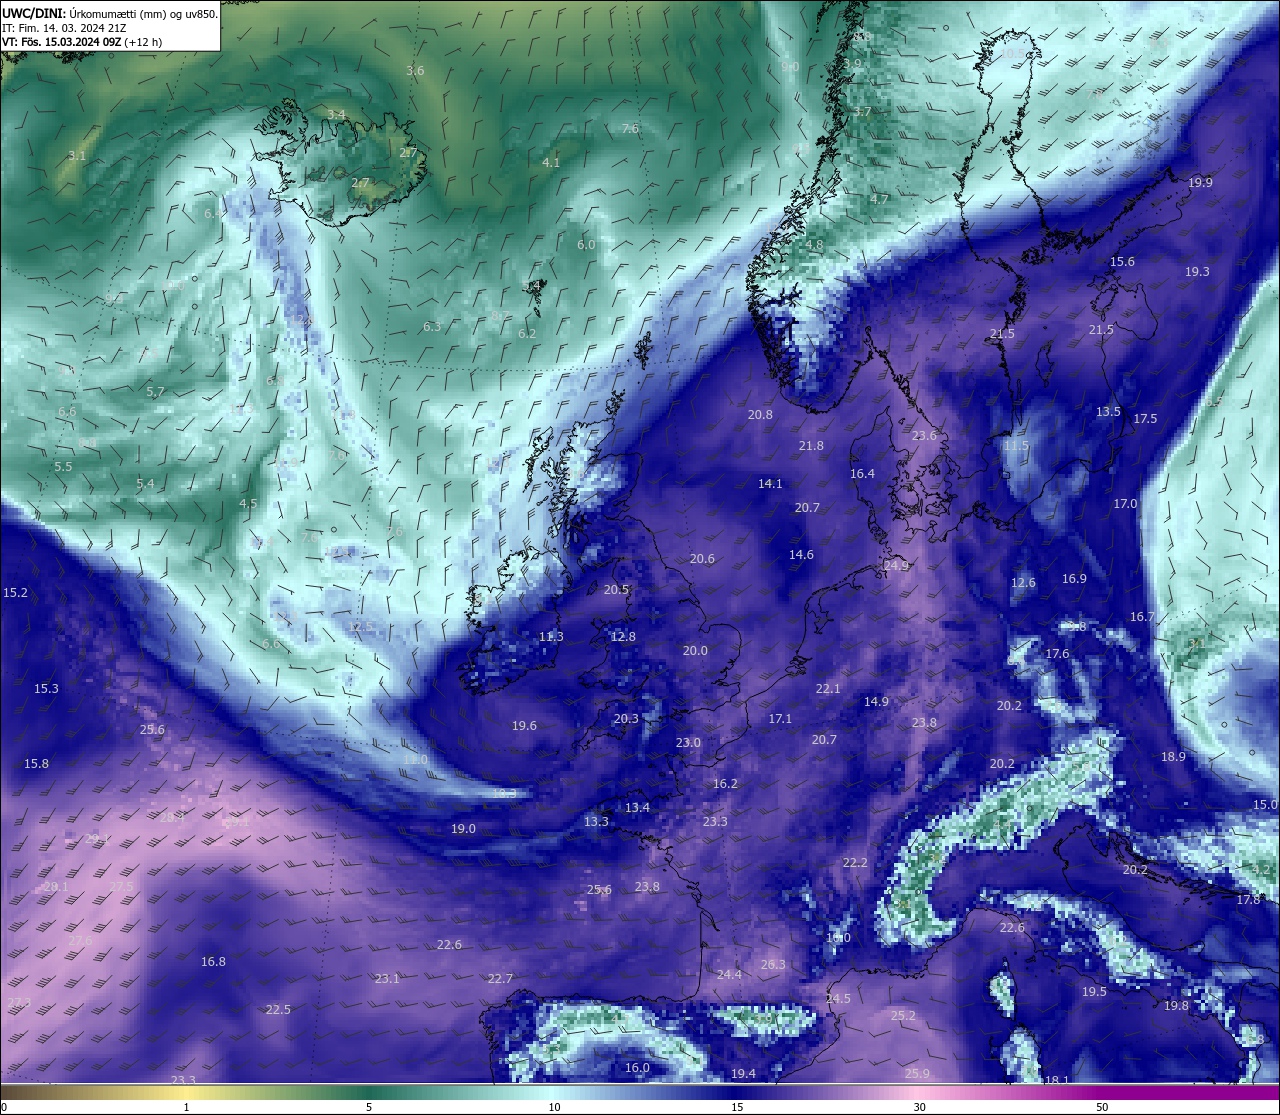
Task: Click the 19.9 value near top right
Action: 1200,183
